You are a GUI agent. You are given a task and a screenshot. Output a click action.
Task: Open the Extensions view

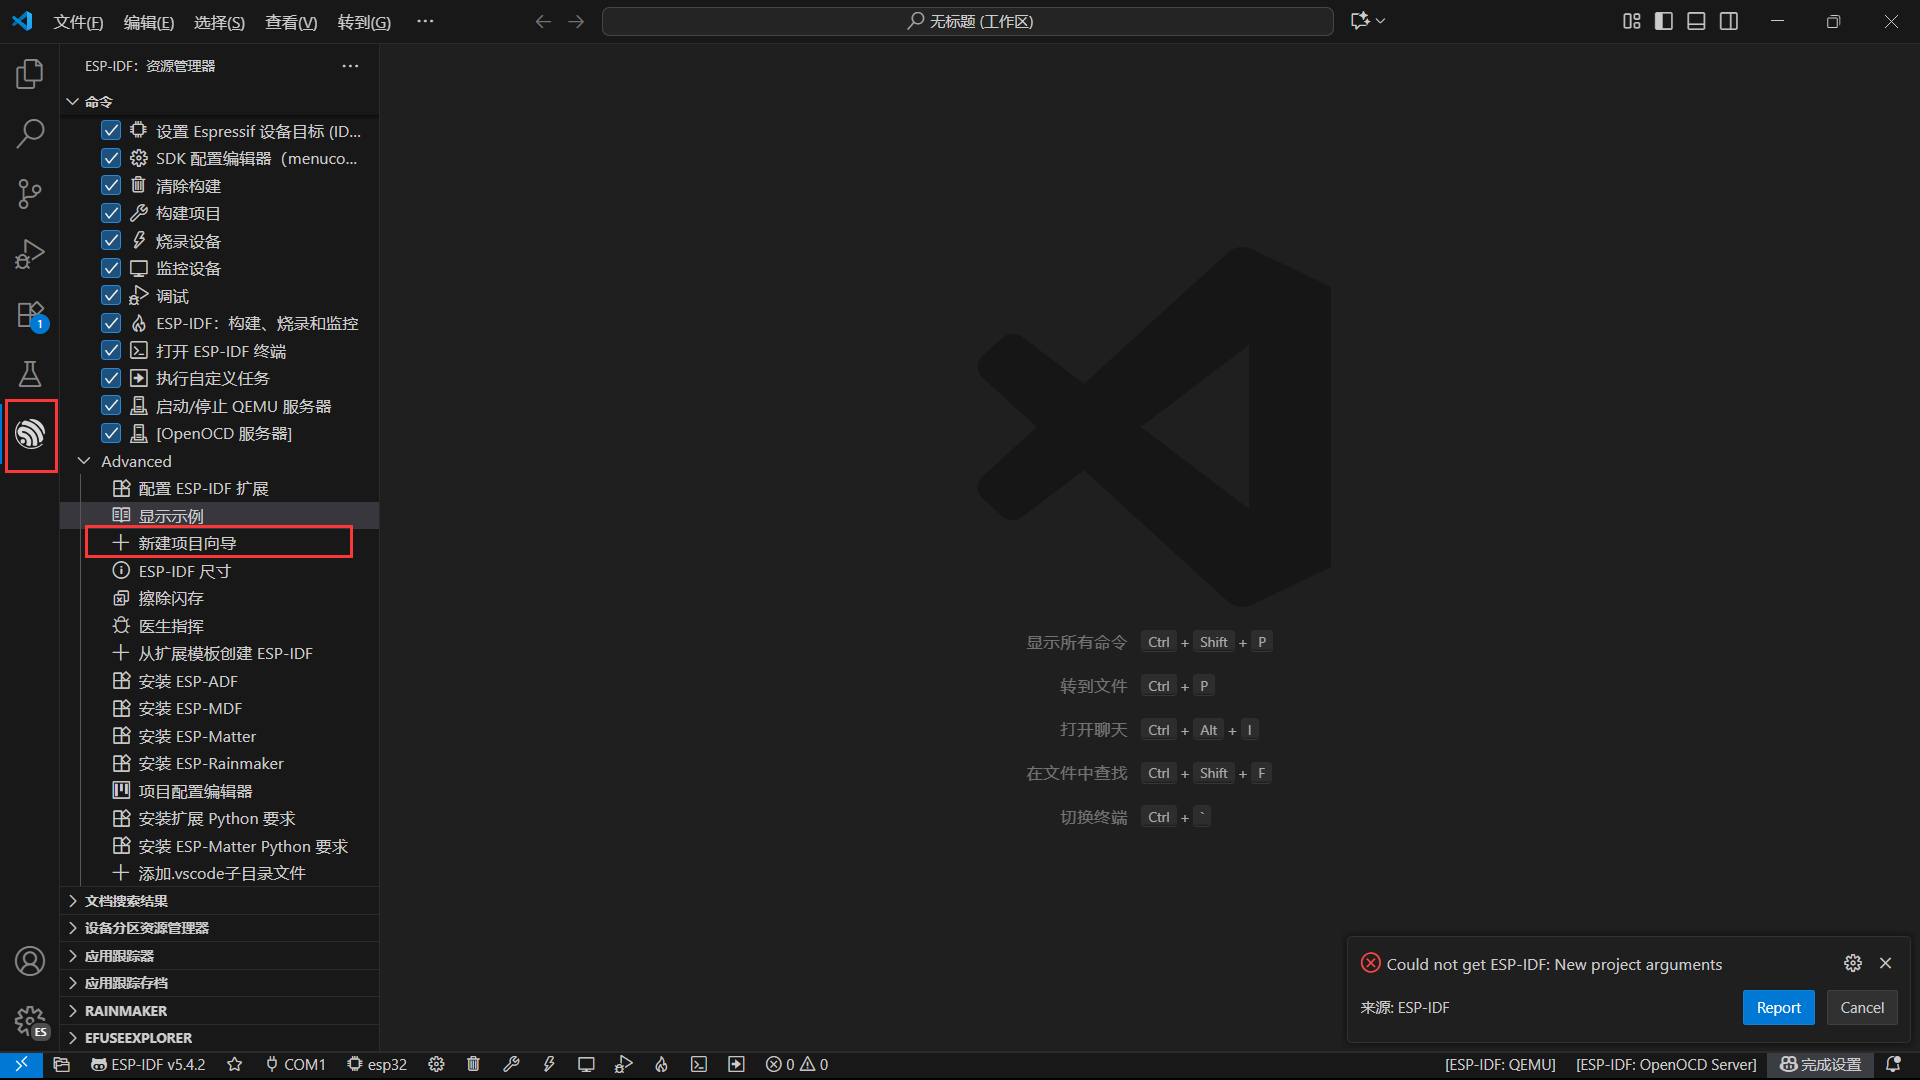(x=30, y=314)
